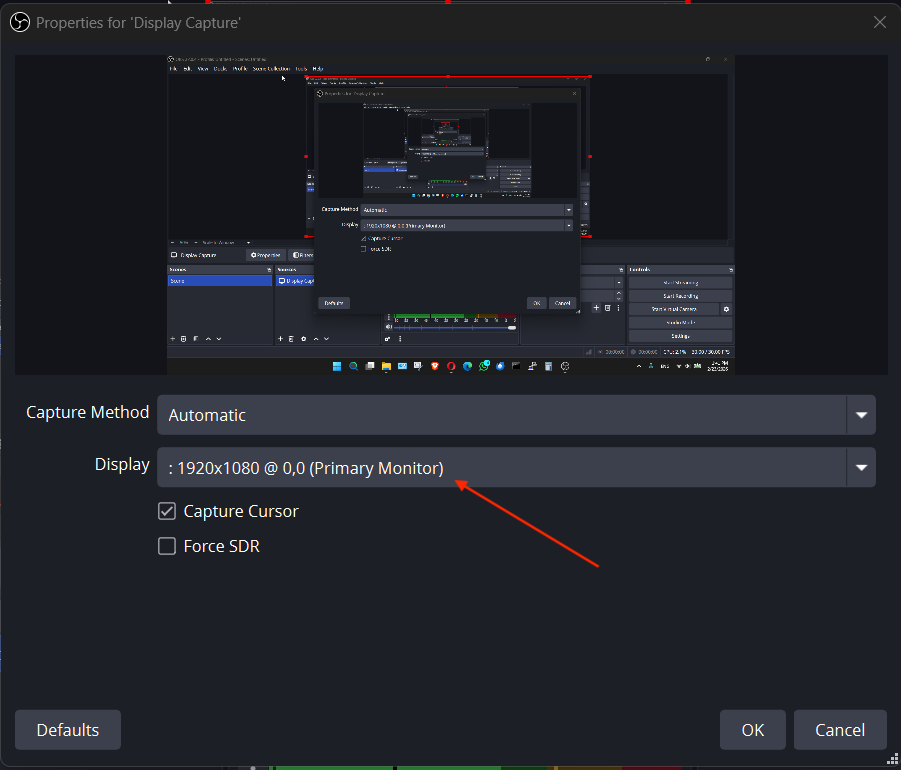Confirm the properties with OK
Image resolution: width=901 pixels, height=770 pixels.
click(752, 730)
